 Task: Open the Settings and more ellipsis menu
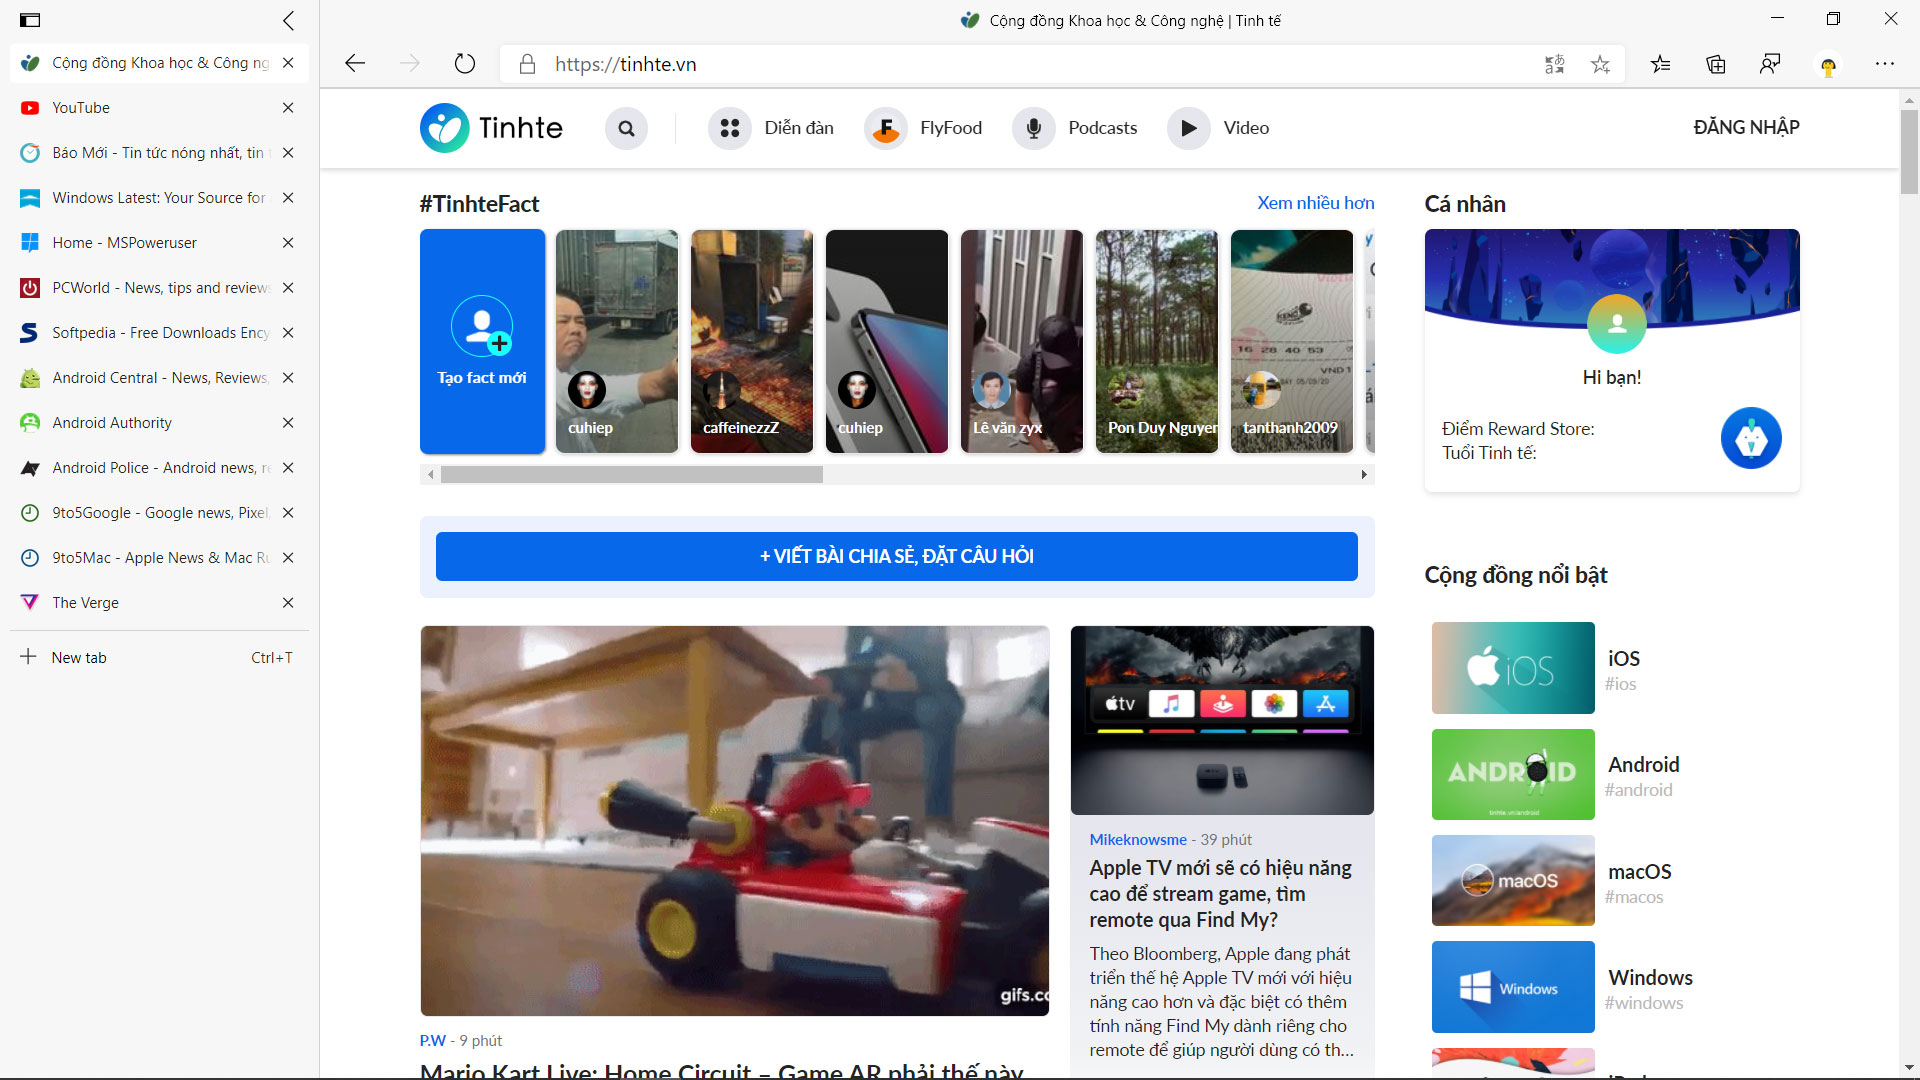click(x=1885, y=64)
